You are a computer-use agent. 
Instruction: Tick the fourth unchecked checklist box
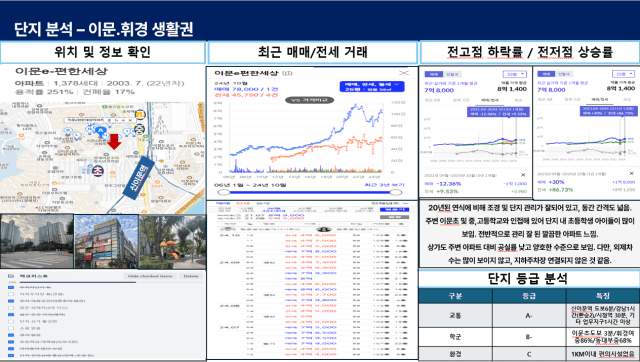click(11, 328)
